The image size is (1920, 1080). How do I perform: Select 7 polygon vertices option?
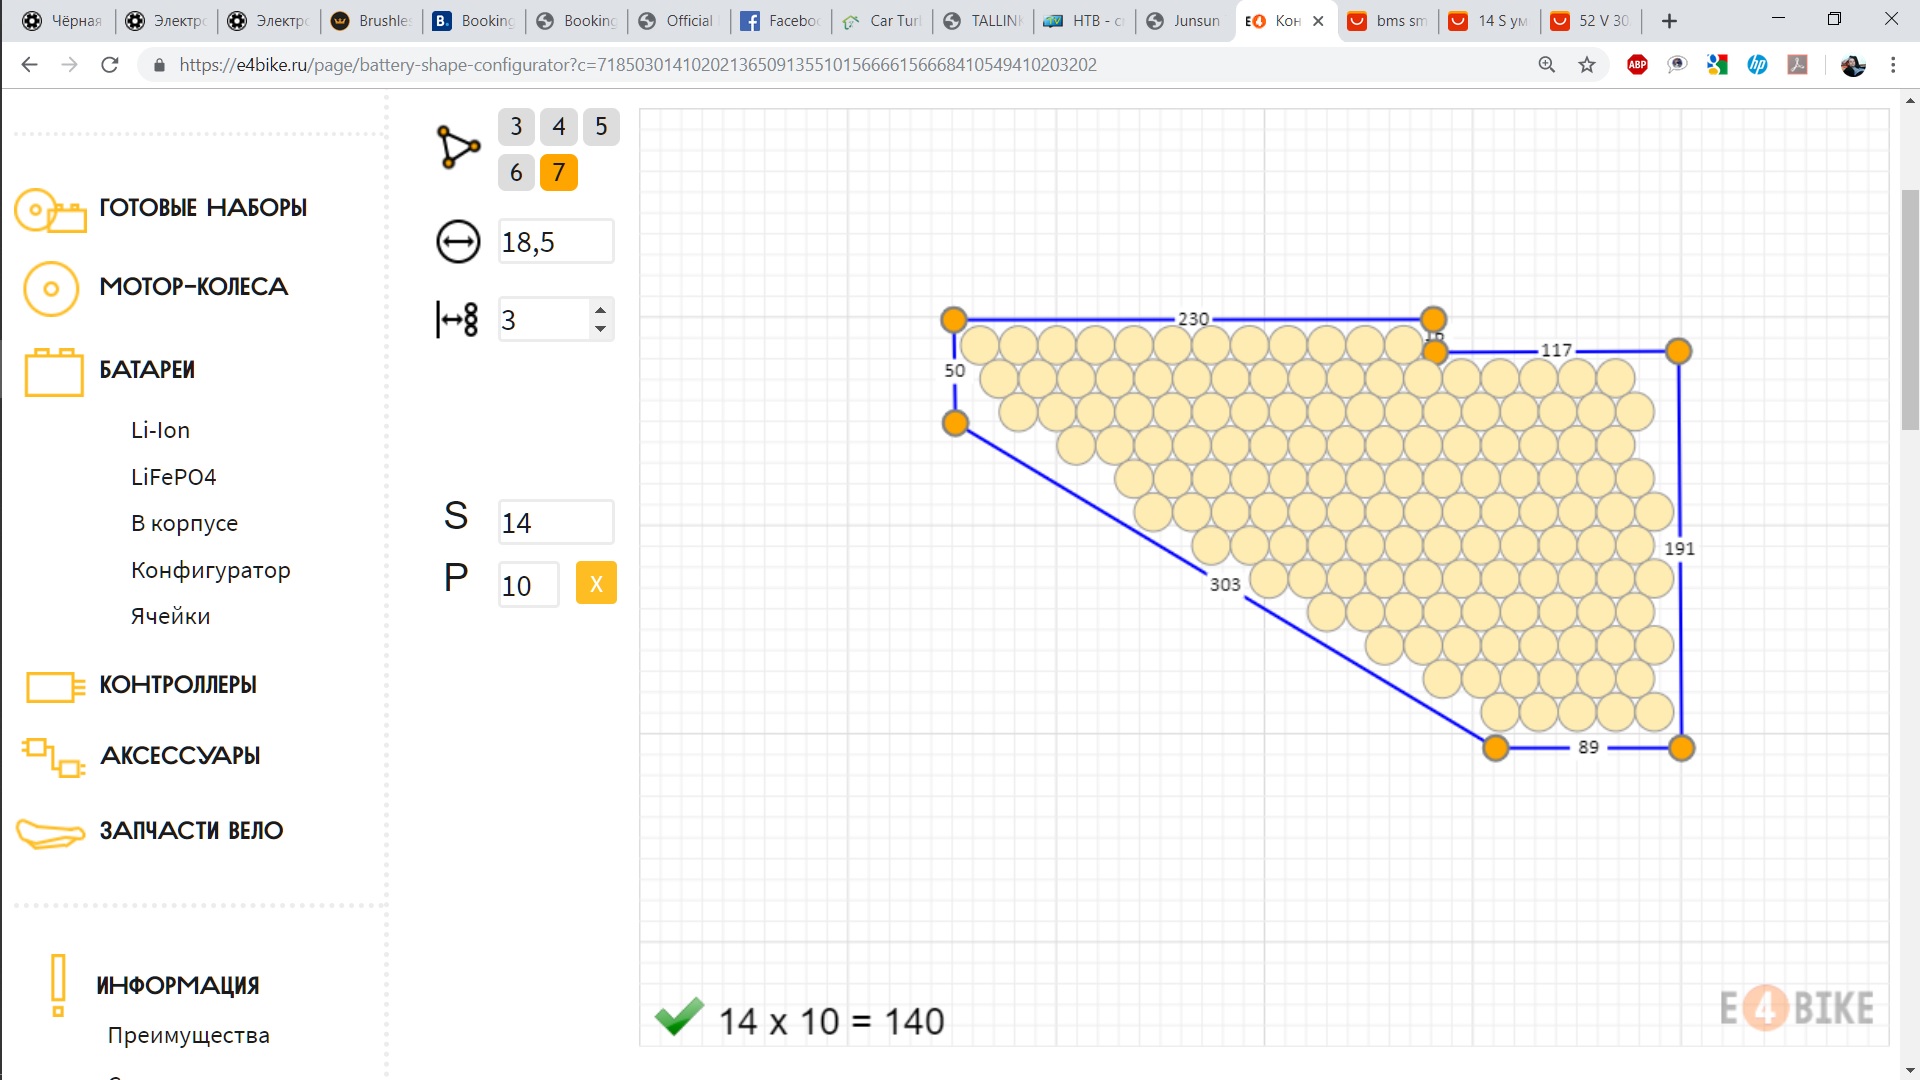[558, 172]
